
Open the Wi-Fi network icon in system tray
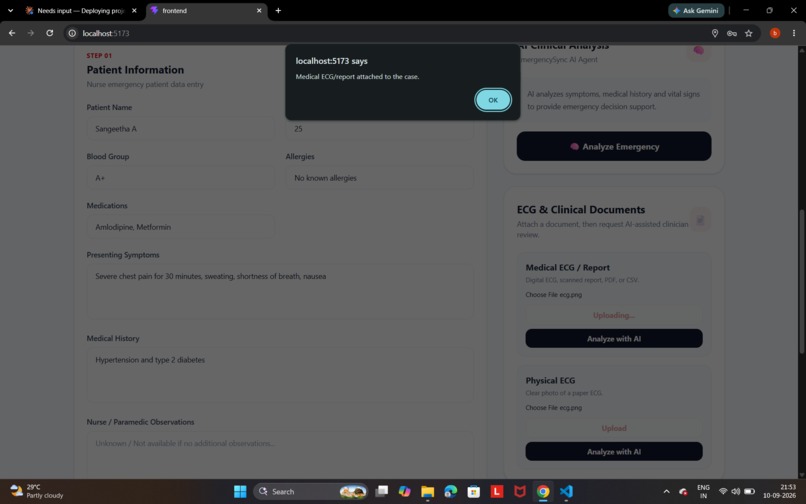[723, 491]
